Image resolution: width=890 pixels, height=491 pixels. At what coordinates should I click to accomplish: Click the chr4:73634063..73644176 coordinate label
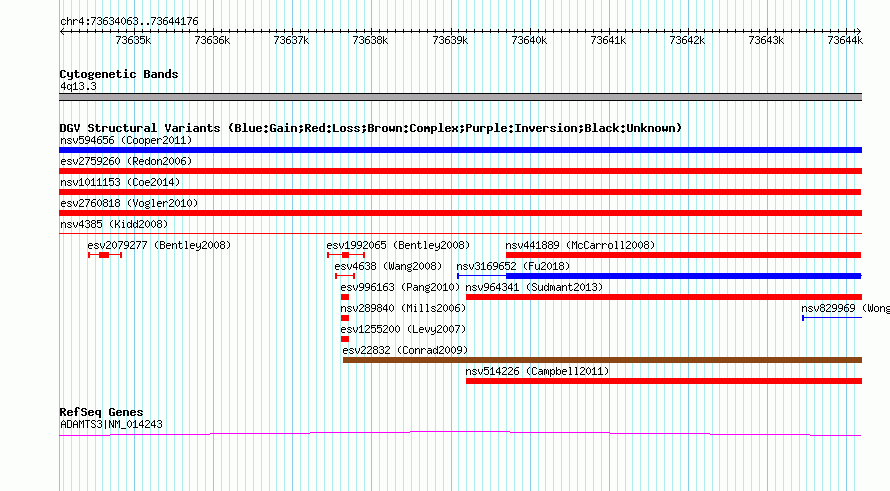129,22
